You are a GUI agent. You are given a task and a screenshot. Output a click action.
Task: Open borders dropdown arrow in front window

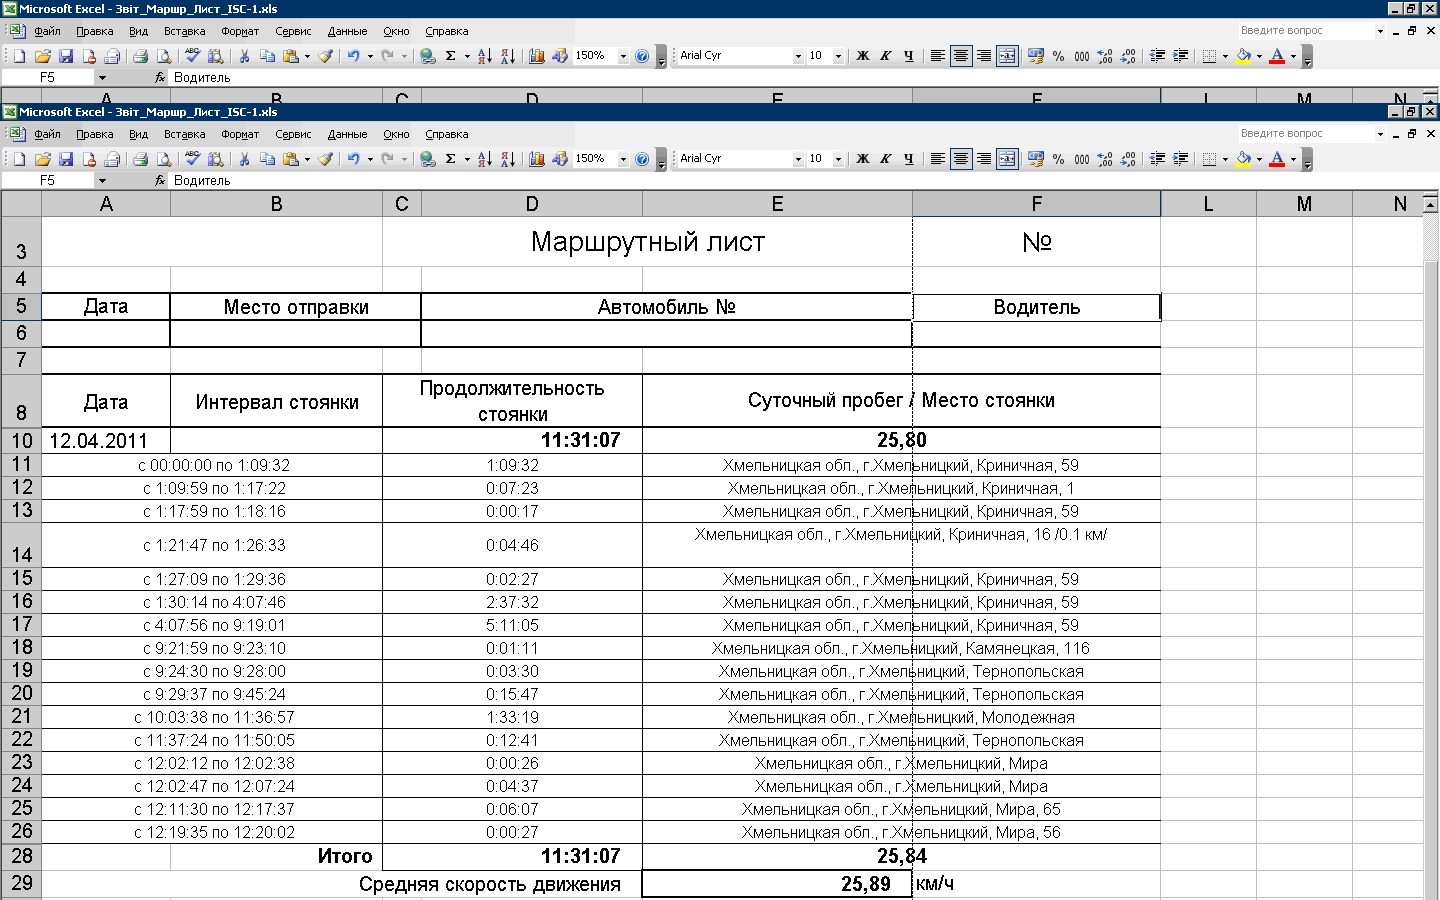tap(1226, 159)
